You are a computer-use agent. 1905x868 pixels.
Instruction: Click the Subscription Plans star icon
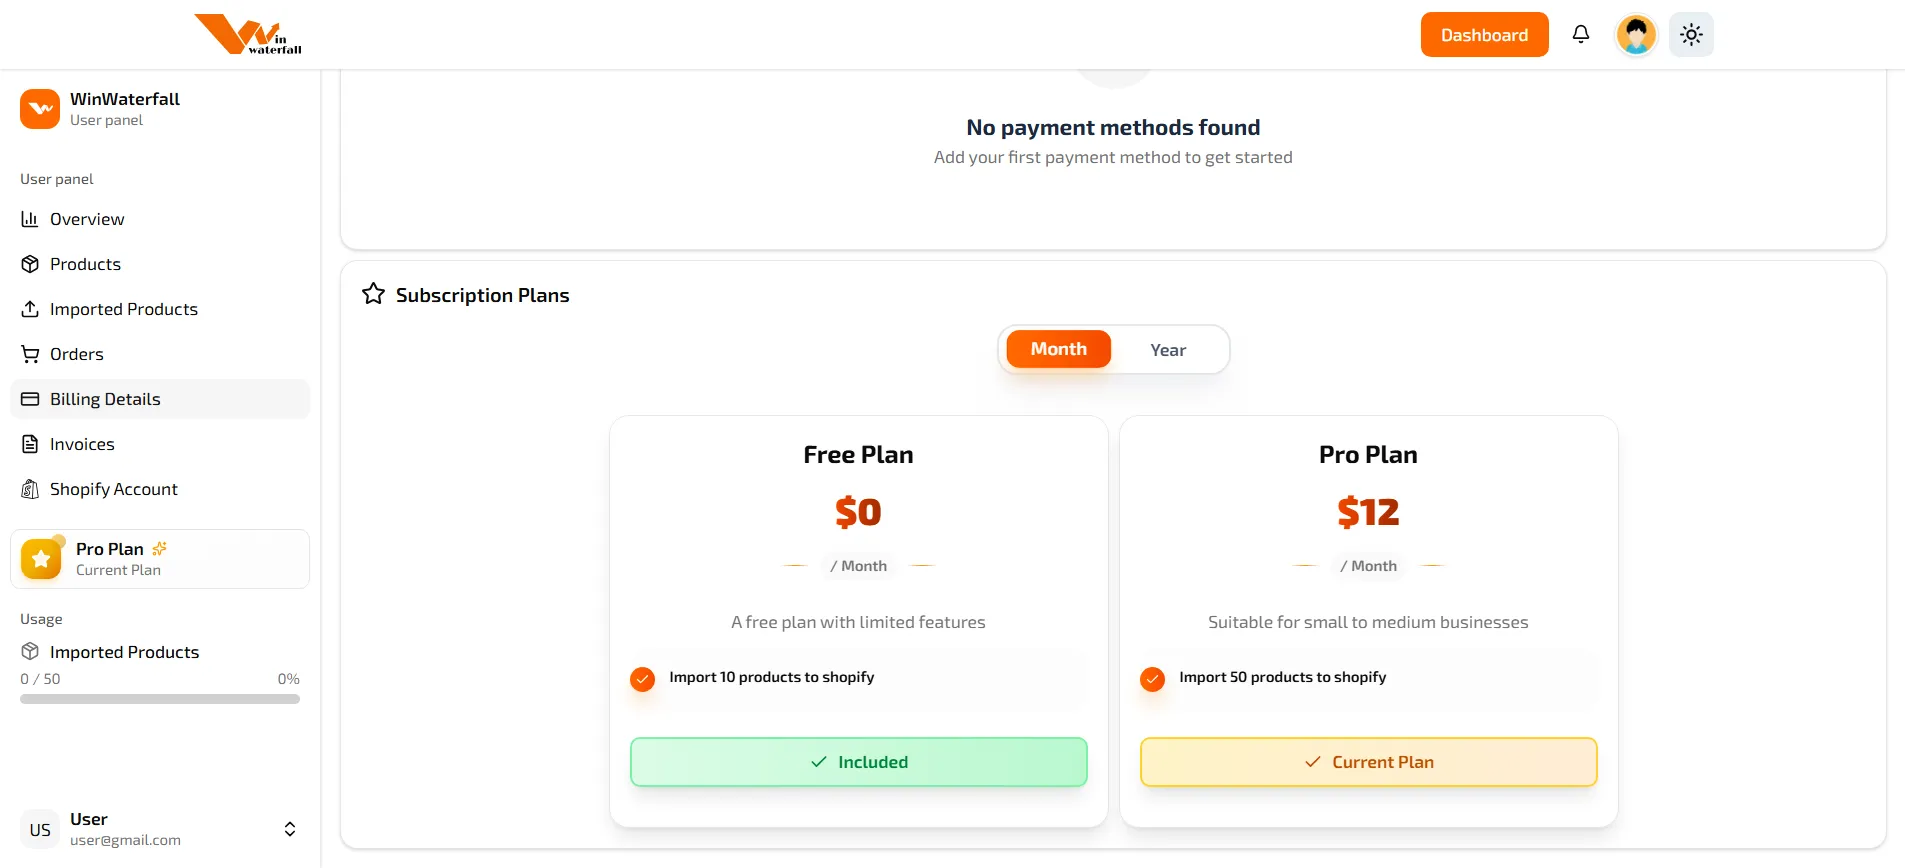tap(372, 293)
